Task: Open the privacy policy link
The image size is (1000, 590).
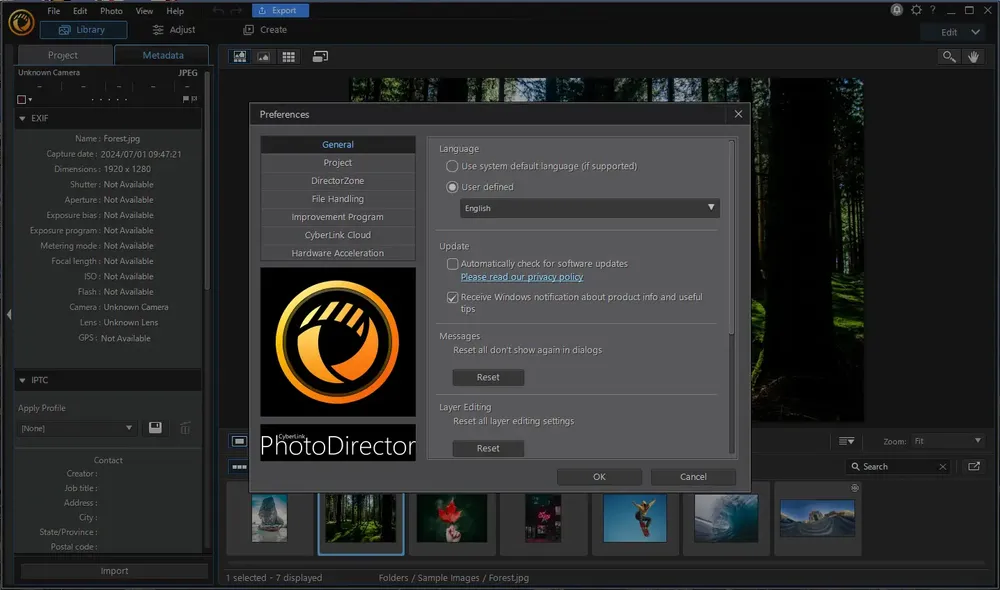Action: (x=521, y=277)
